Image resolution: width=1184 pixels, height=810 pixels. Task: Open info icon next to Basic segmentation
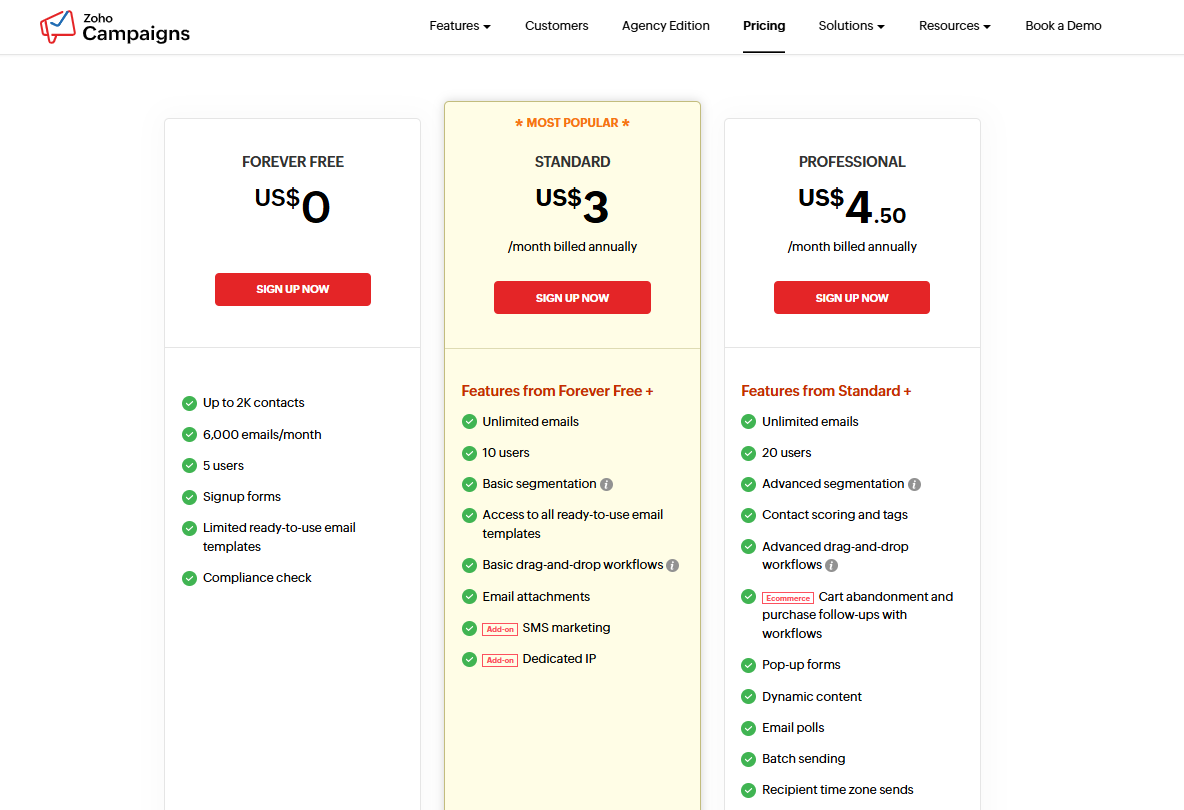pos(606,485)
